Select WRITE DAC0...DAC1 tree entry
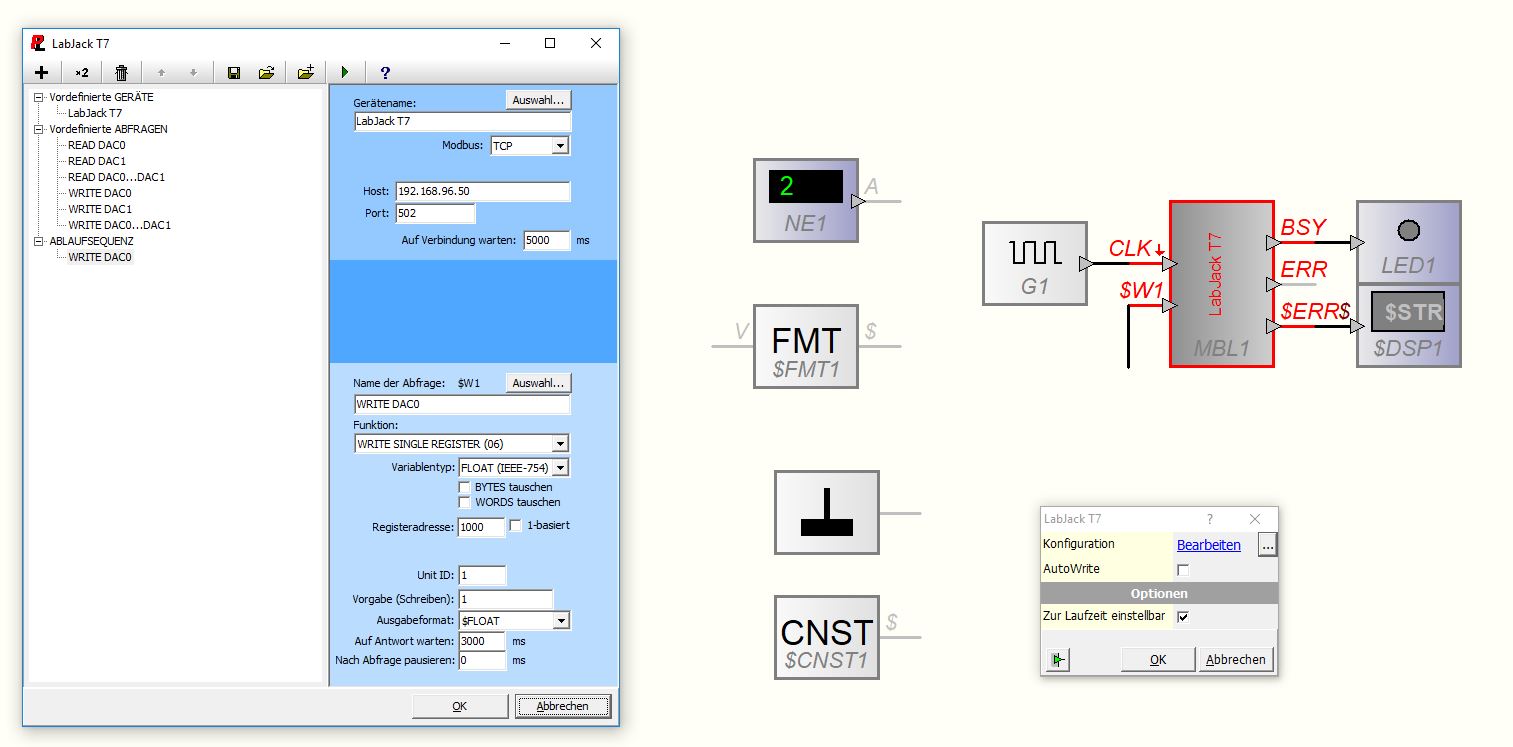The height and width of the screenshot is (747, 1513). [x=119, y=225]
